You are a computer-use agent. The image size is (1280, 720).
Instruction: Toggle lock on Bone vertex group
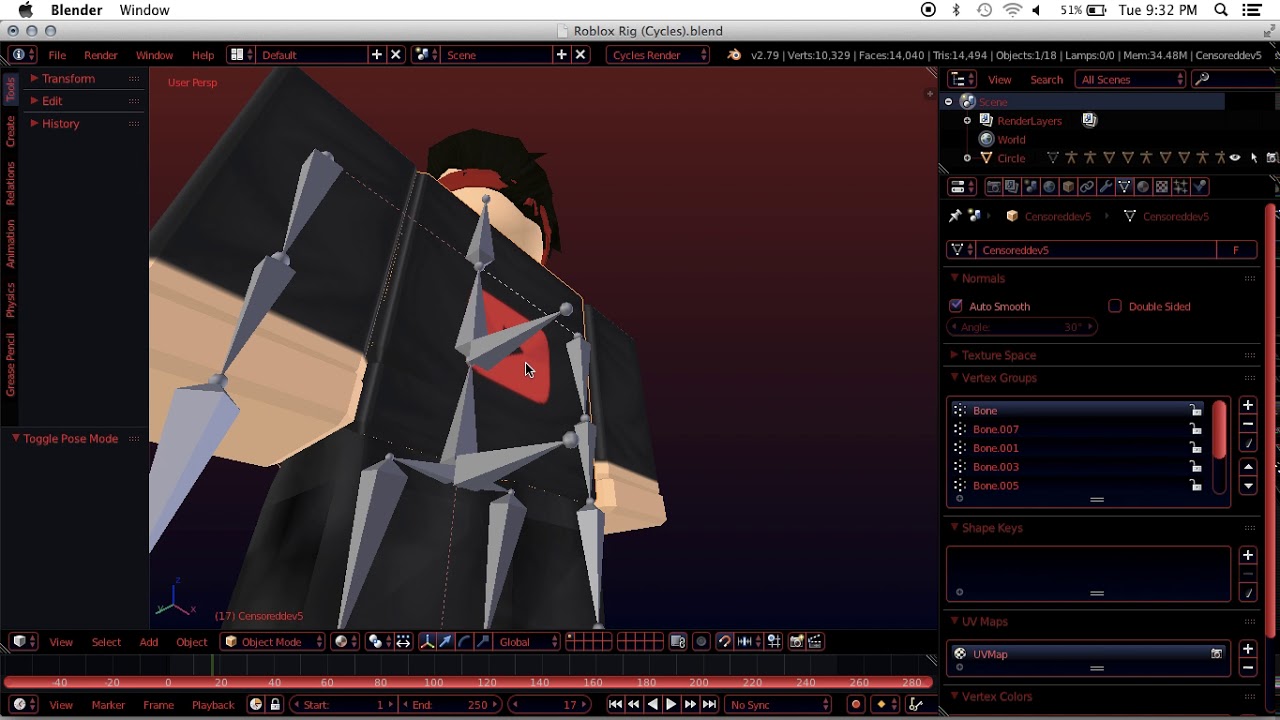1195,410
